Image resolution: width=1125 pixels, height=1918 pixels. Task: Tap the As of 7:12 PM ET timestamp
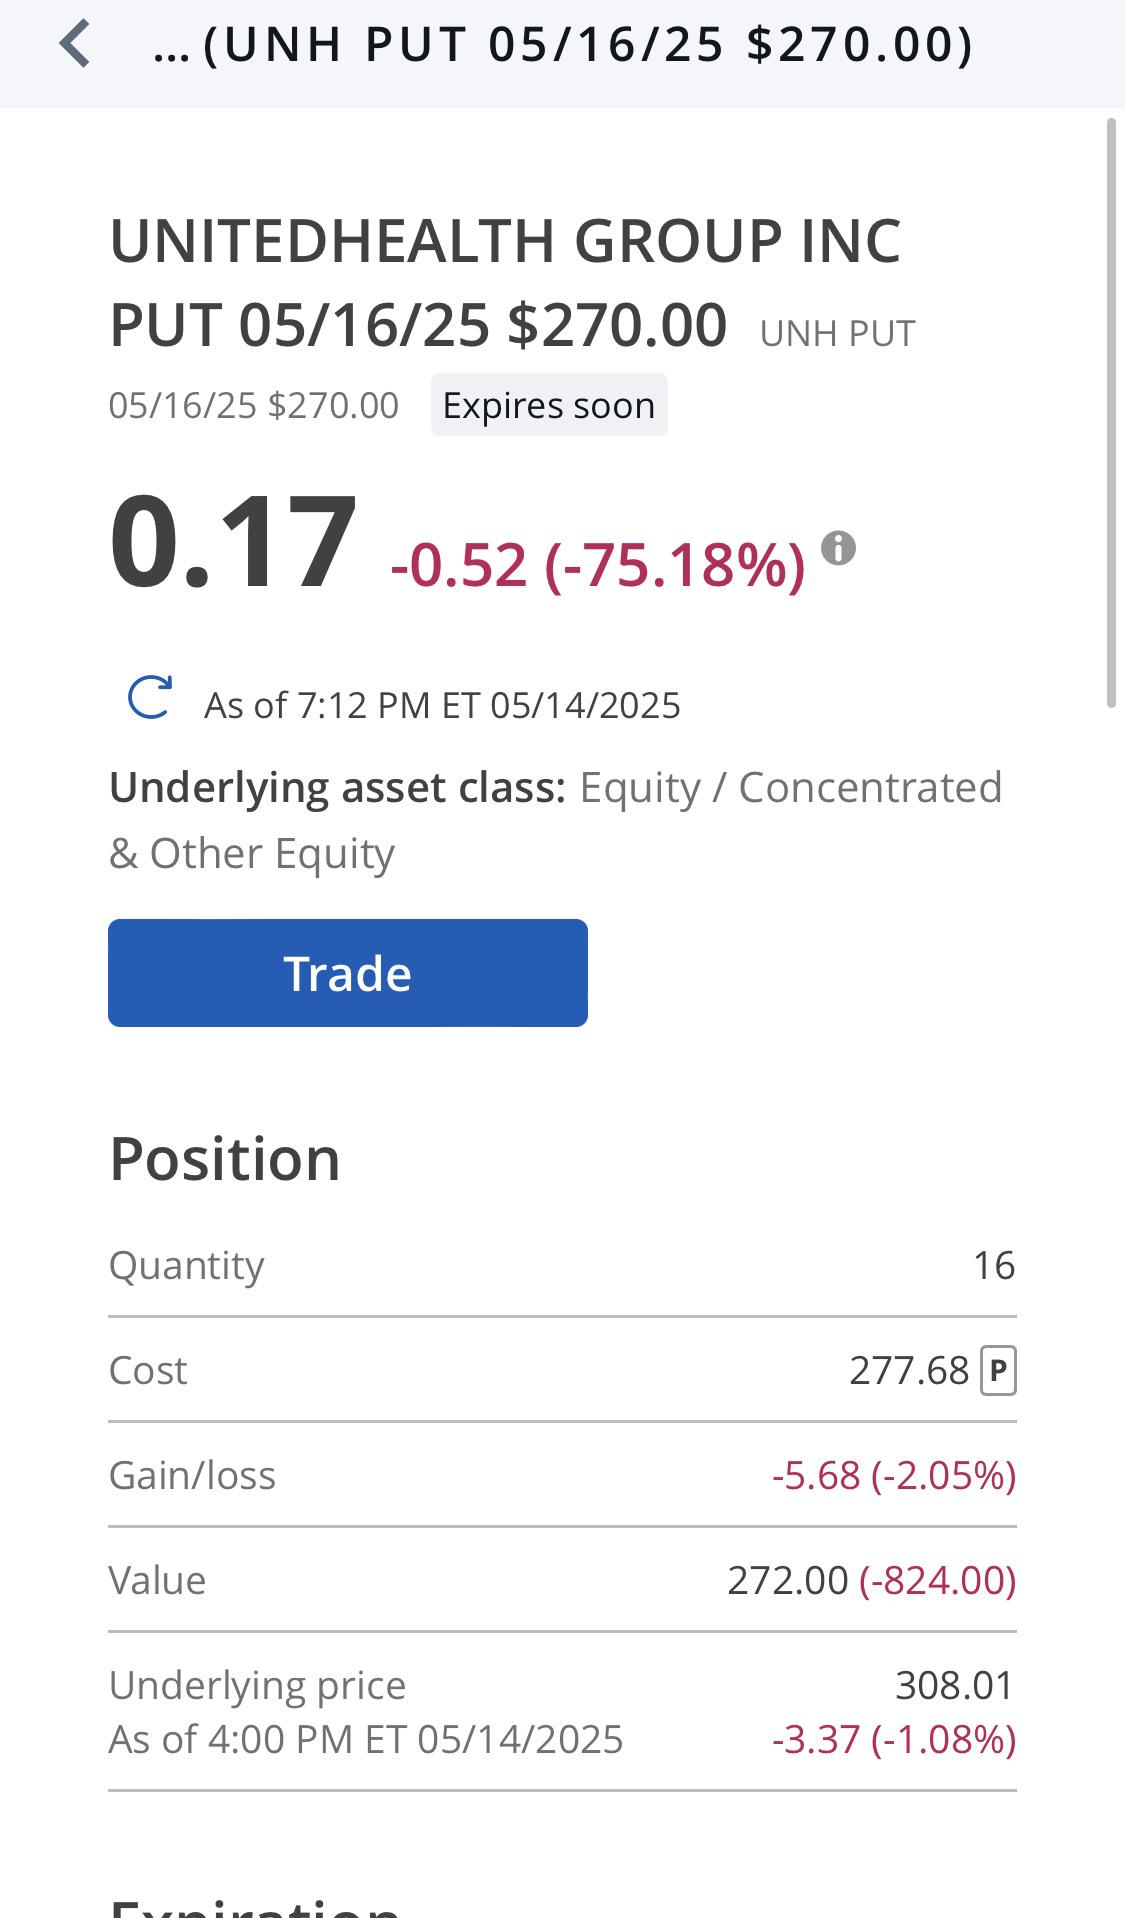pos(442,705)
